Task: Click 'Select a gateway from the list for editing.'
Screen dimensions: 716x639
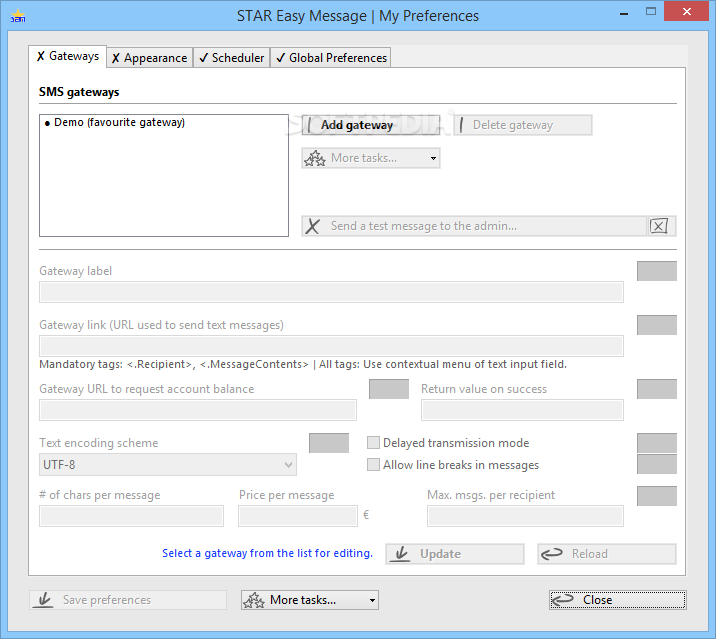Action: coord(268,553)
